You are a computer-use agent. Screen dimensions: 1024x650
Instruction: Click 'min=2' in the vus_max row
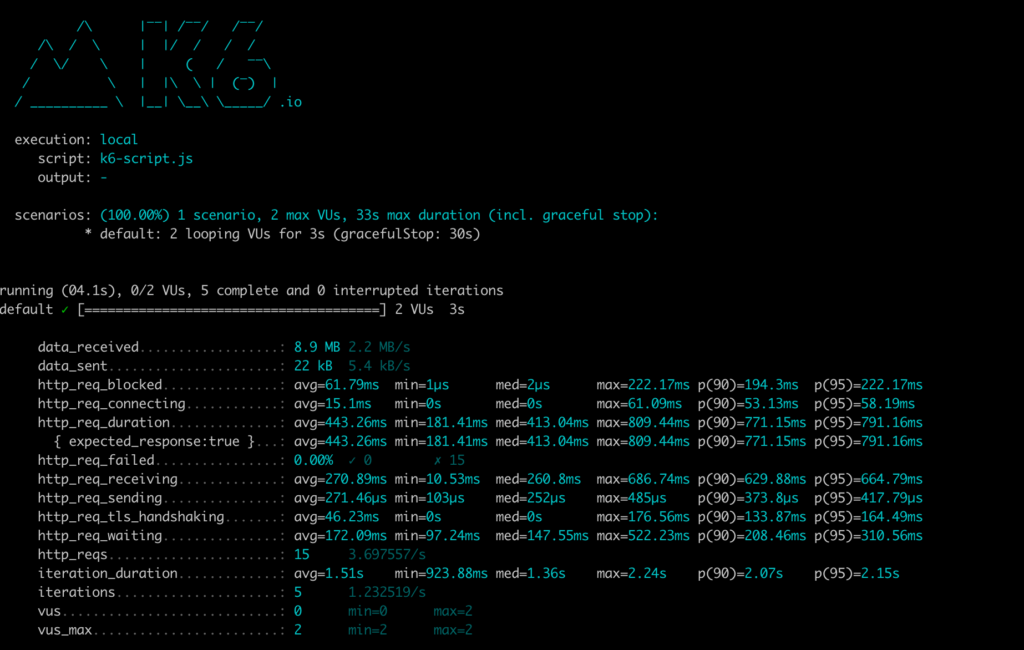367,631
